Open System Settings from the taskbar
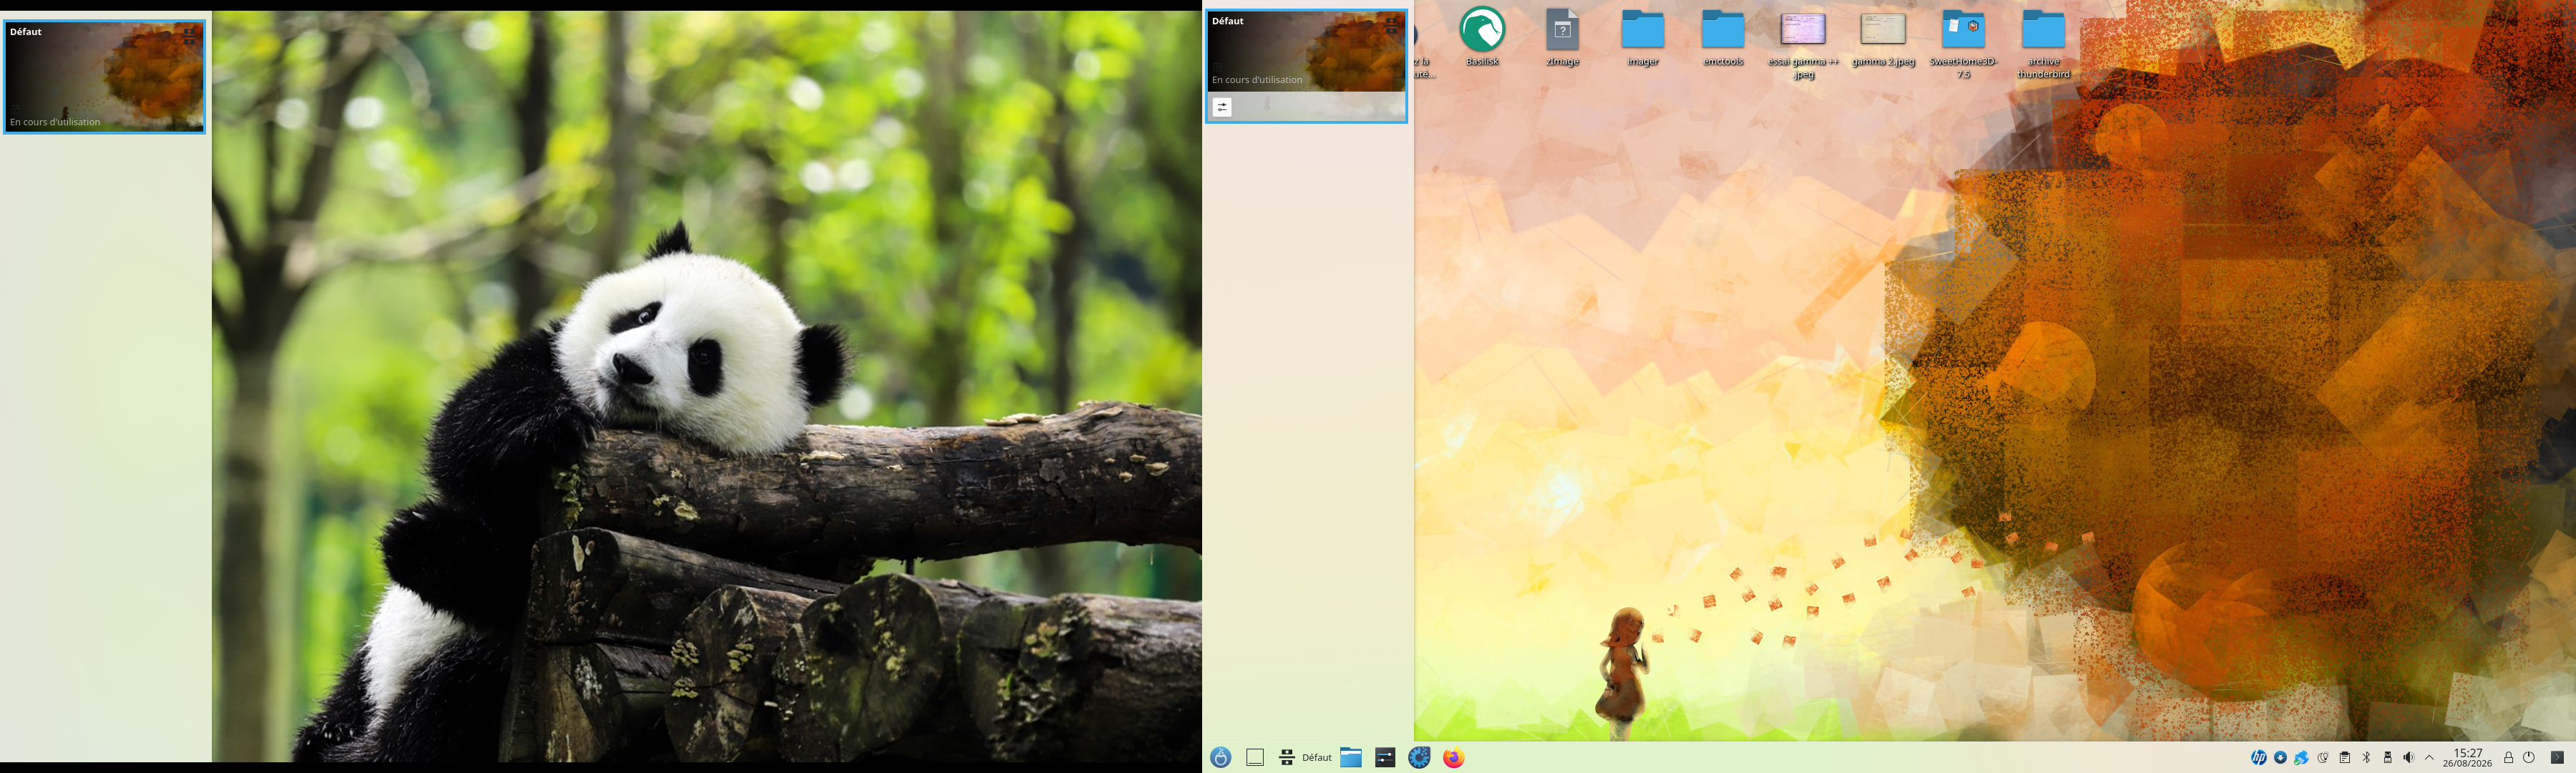2576x773 pixels. point(1385,757)
